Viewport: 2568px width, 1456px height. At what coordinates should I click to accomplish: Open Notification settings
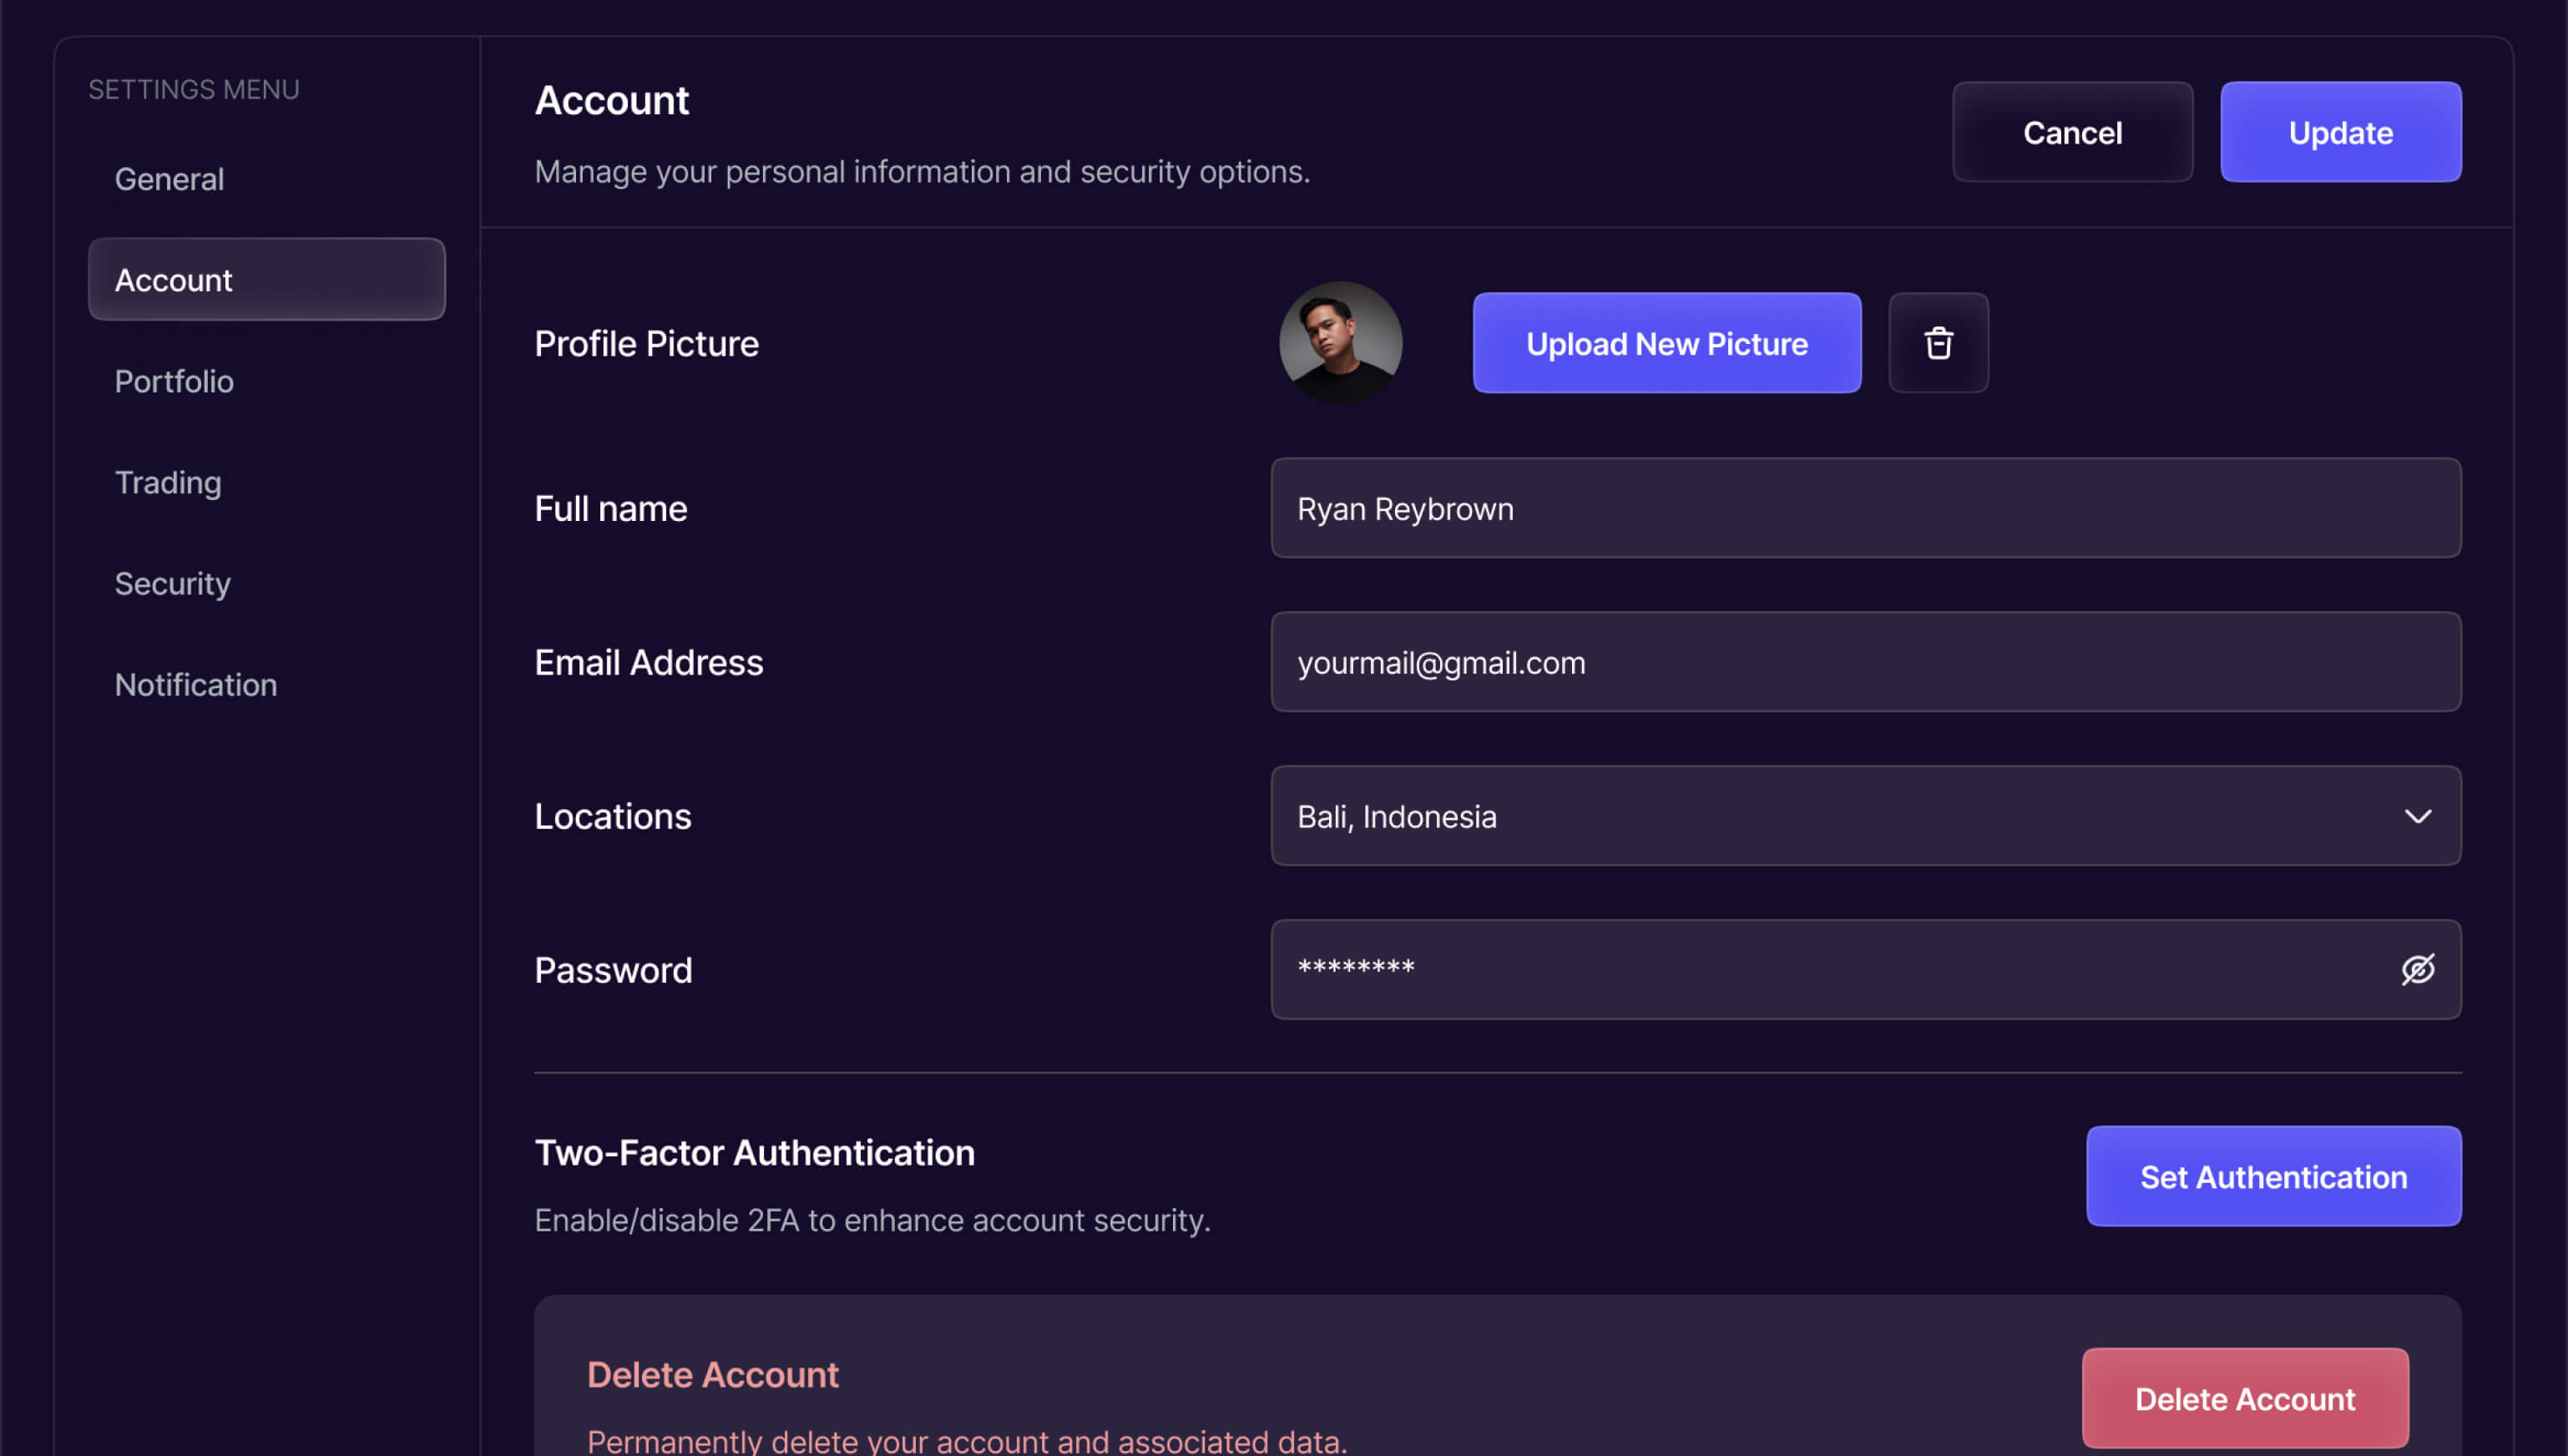196,684
